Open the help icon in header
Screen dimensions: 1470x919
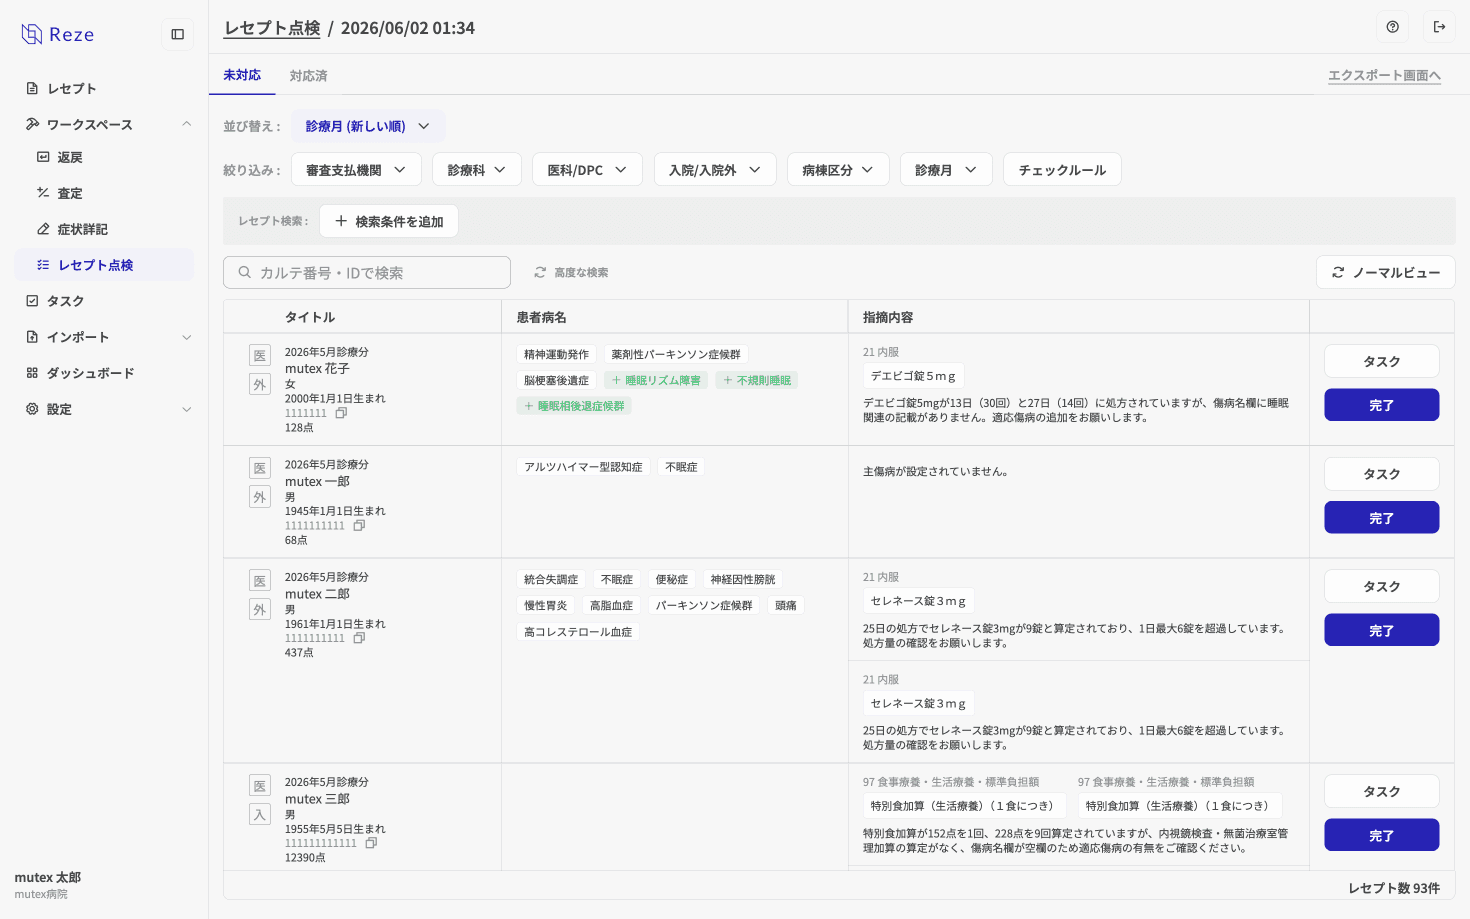click(x=1393, y=27)
